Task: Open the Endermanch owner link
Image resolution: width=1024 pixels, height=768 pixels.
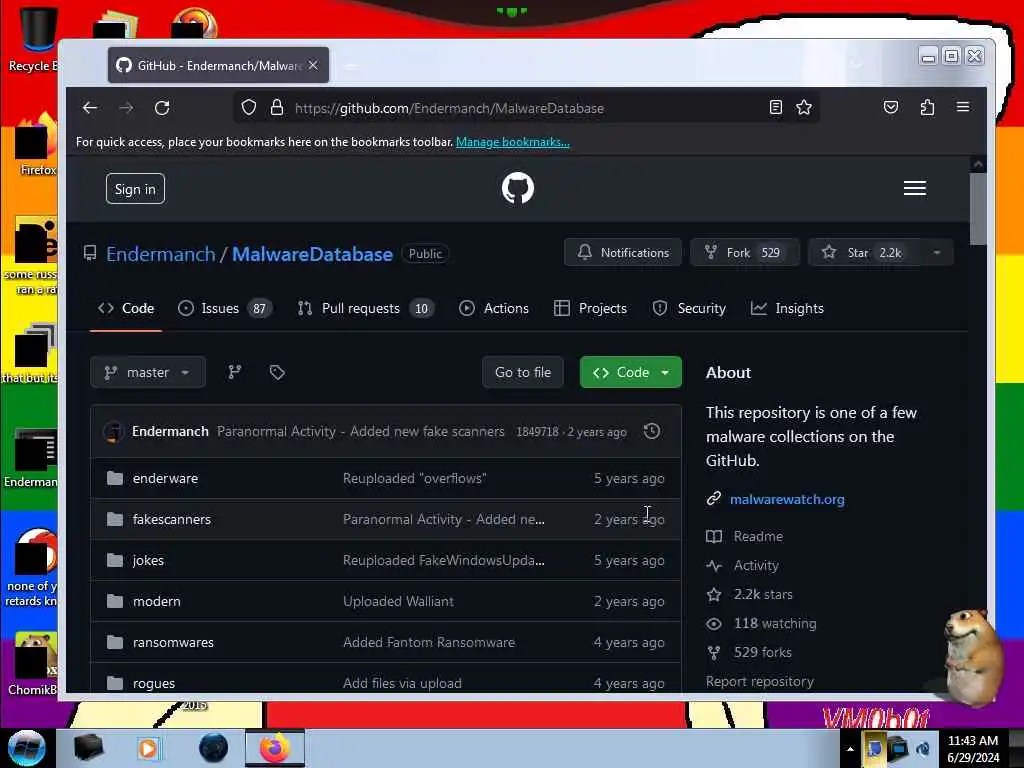Action: (x=161, y=254)
